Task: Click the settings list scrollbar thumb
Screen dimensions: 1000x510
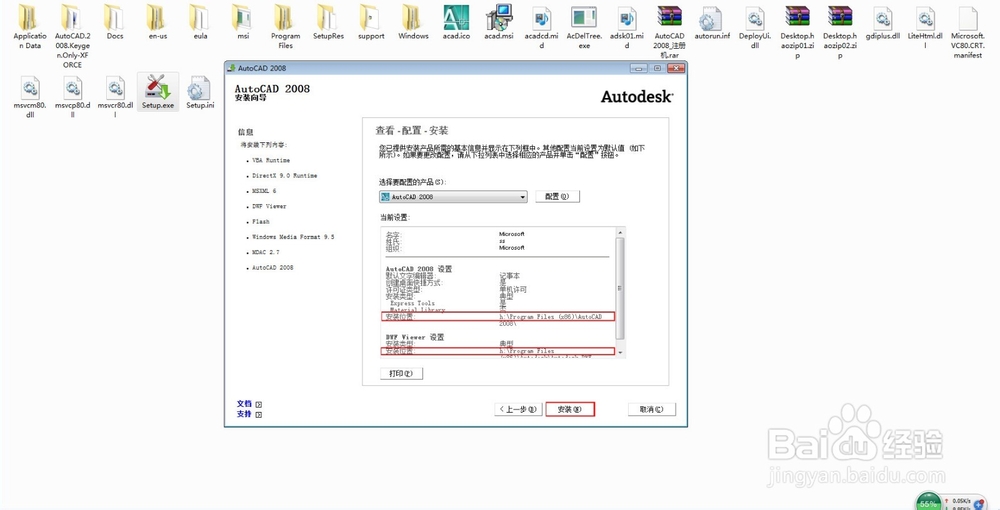Action: point(620,288)
